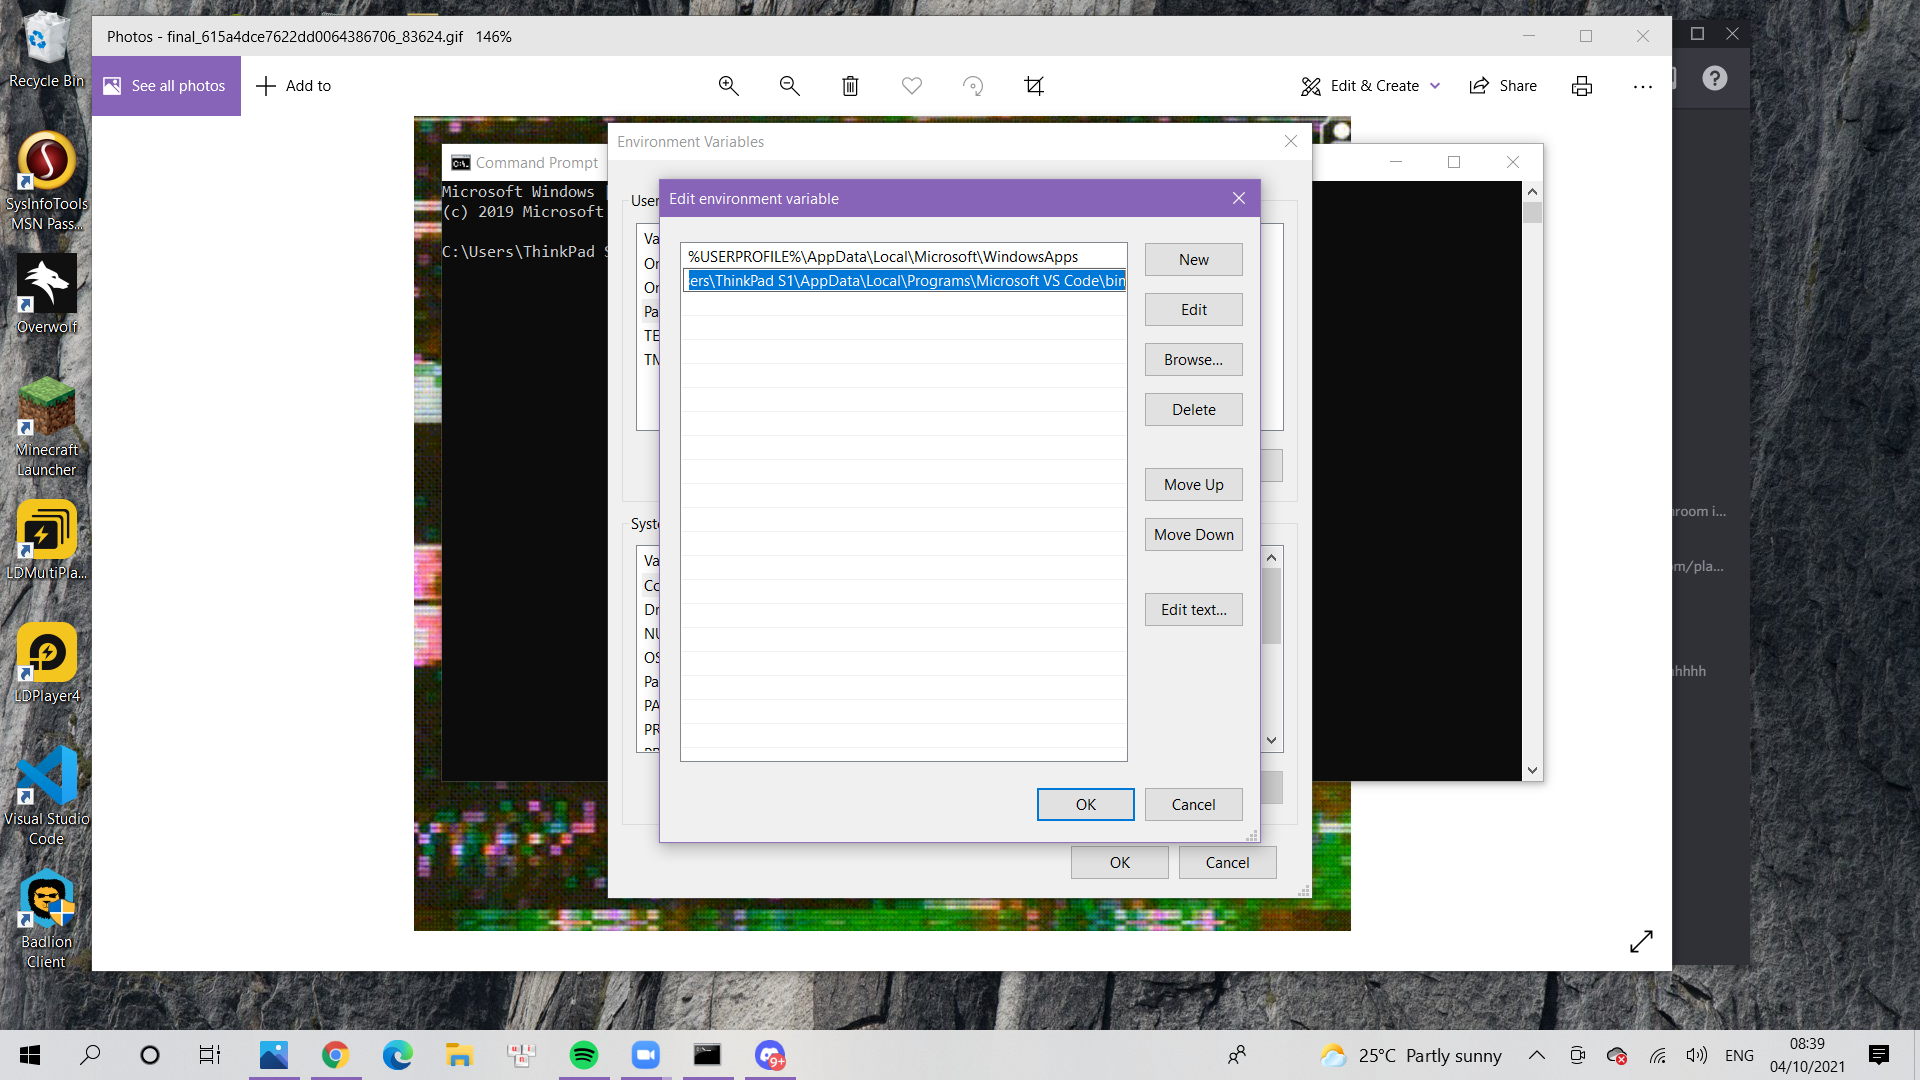The image size is (1920, 1080).
Task: Open Overwolf desktop shortcut
Action: coord(46,293)
